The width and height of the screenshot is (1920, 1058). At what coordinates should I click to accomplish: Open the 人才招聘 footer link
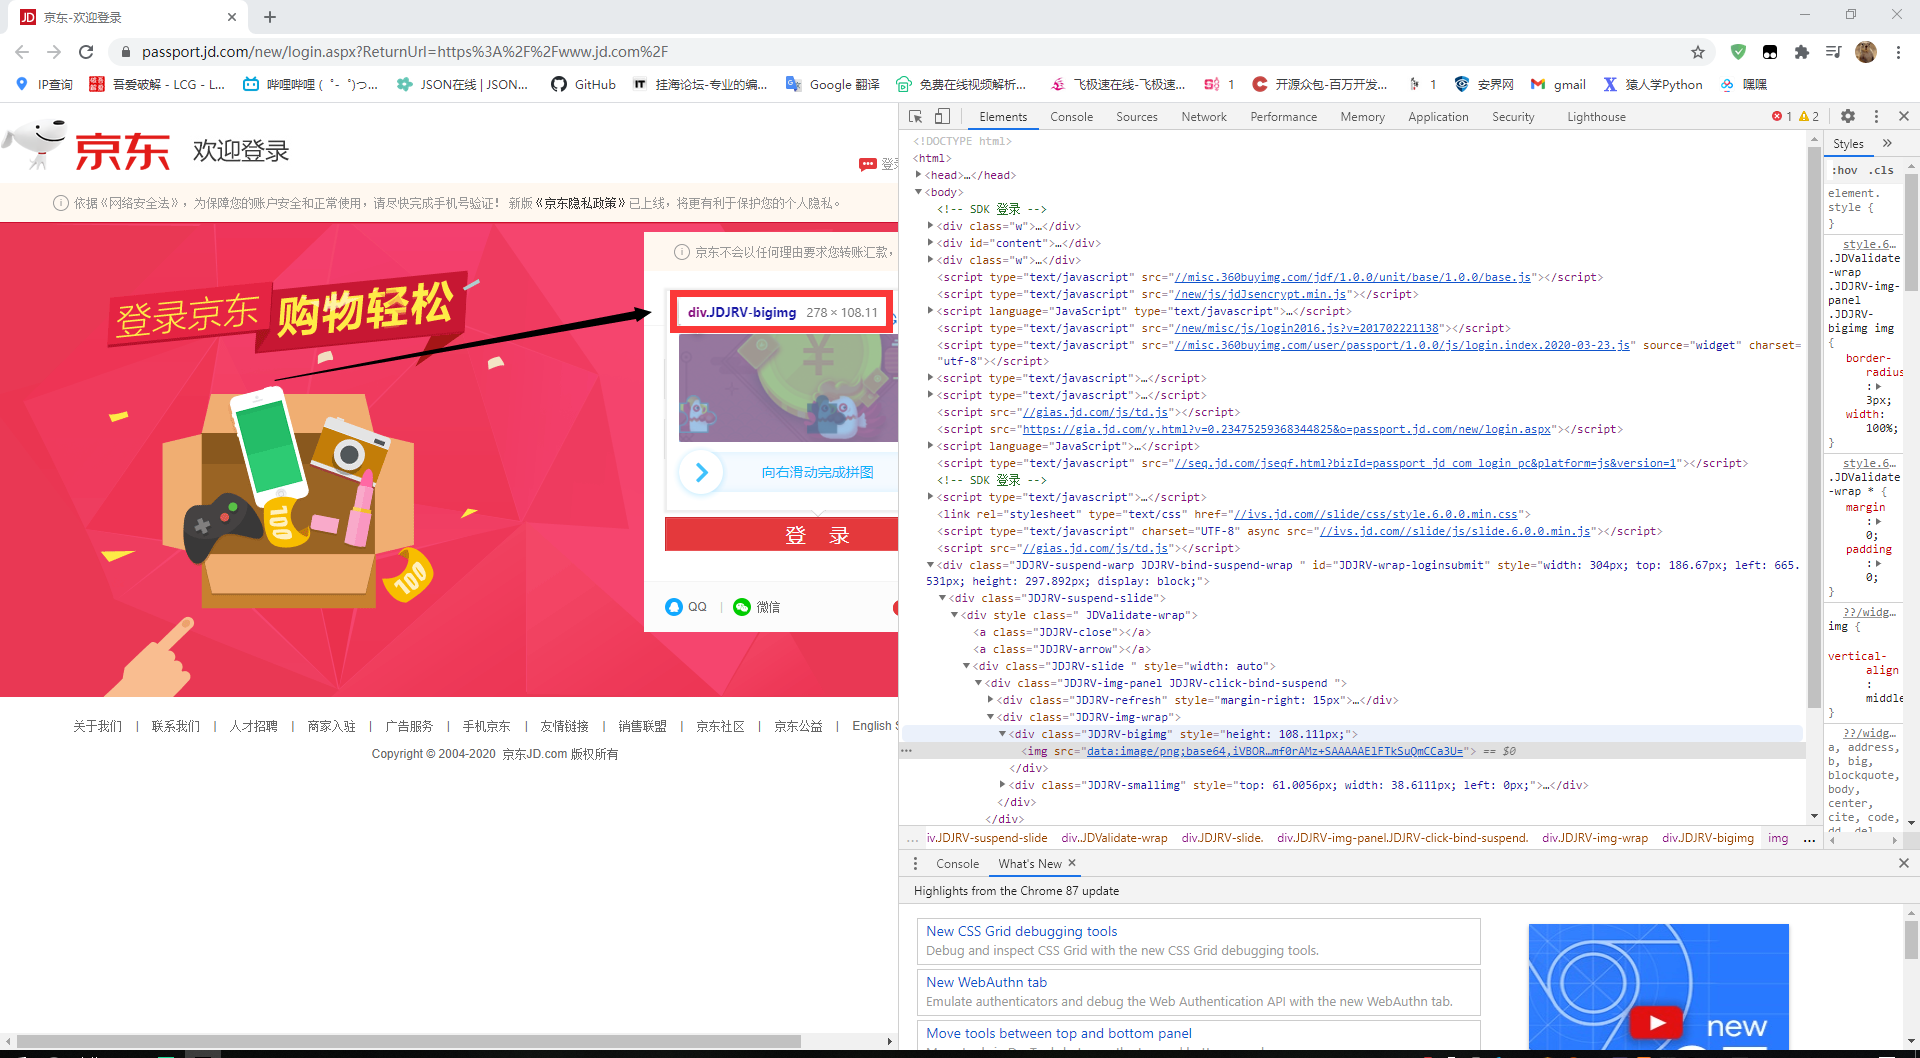coord(253,726)
